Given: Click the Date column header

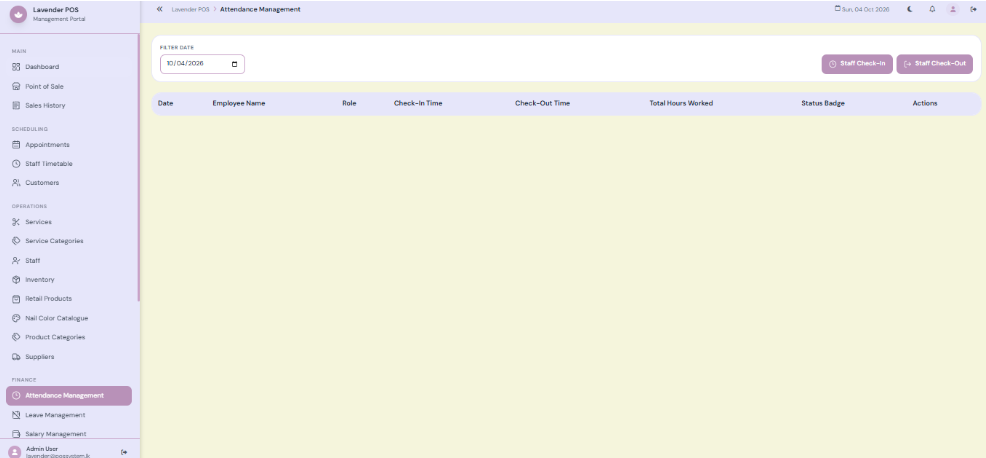Looking at the screenshot, I should click(165, 103).
